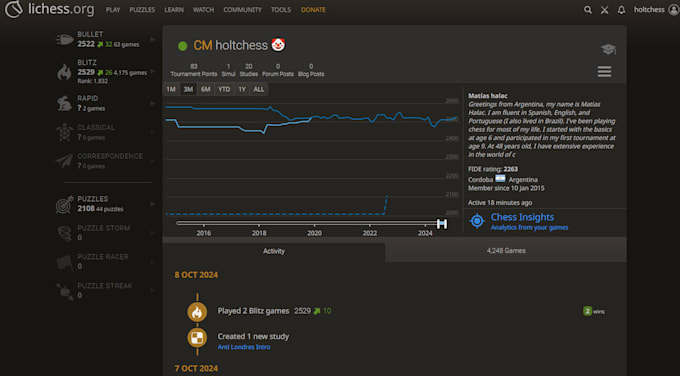Click the green online status dot
This screenshot has height=376, width=680.
tap(183, 46)
